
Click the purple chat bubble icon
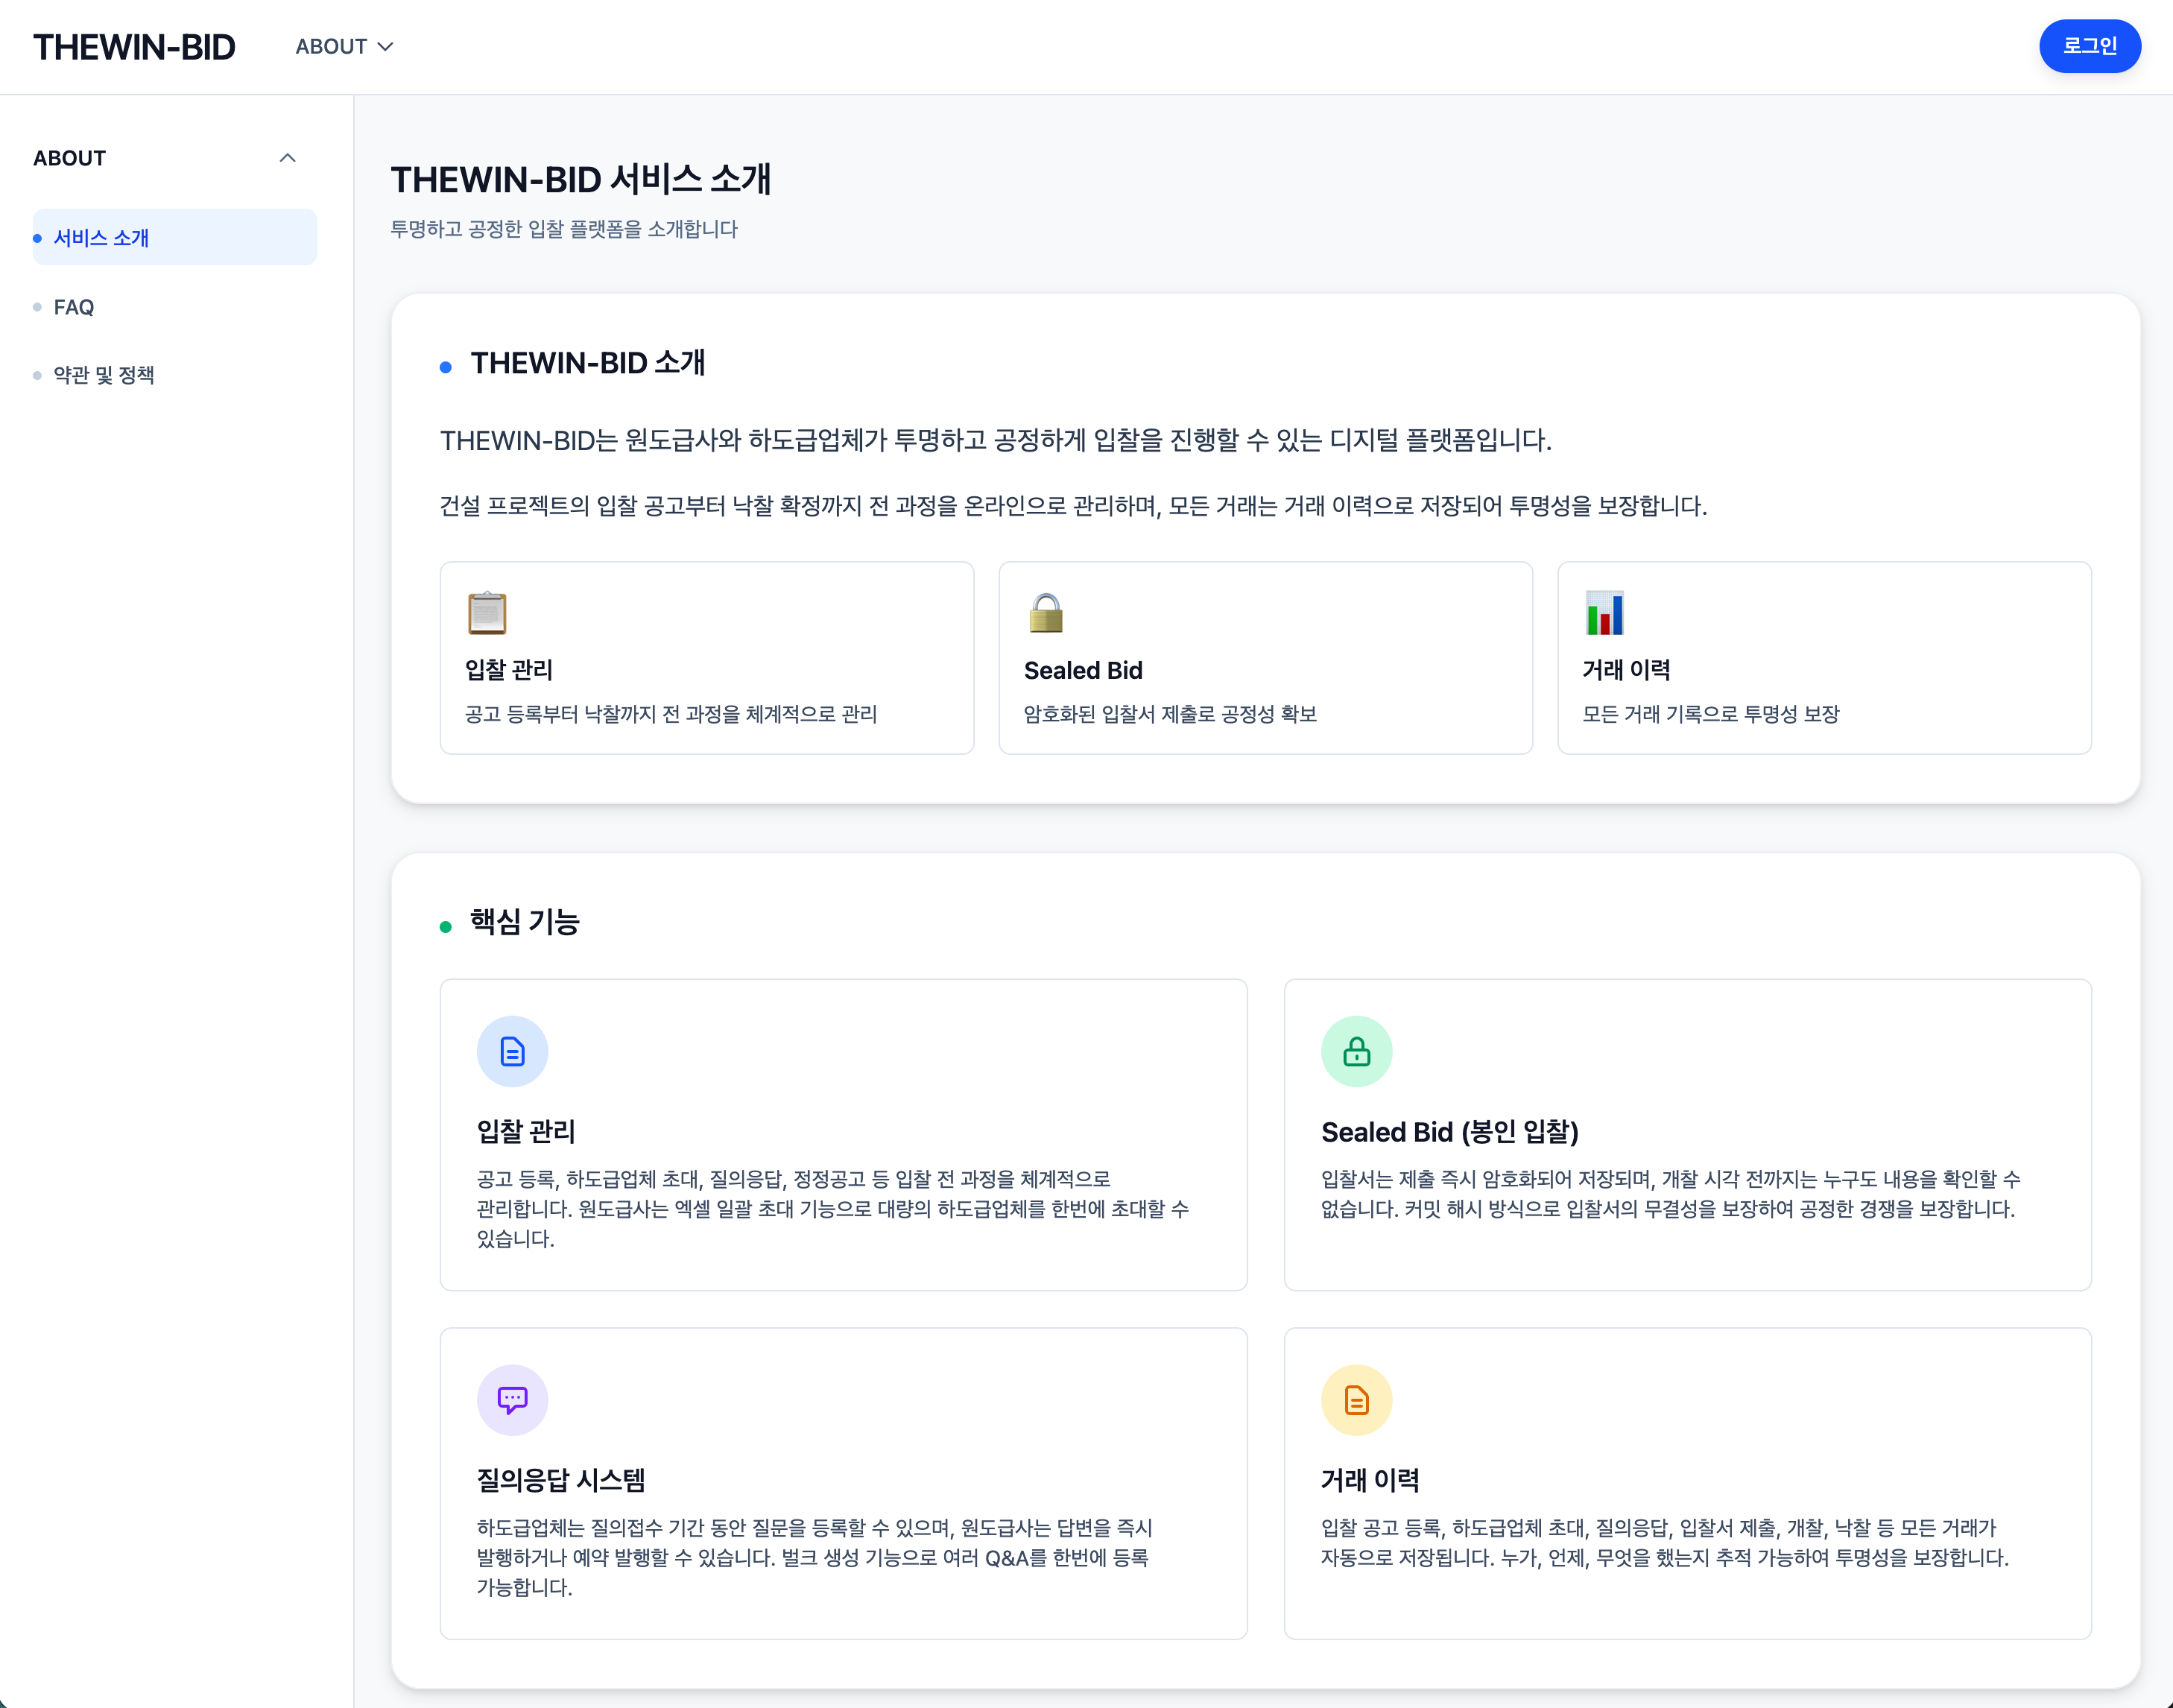click(x=512, y=1400)
